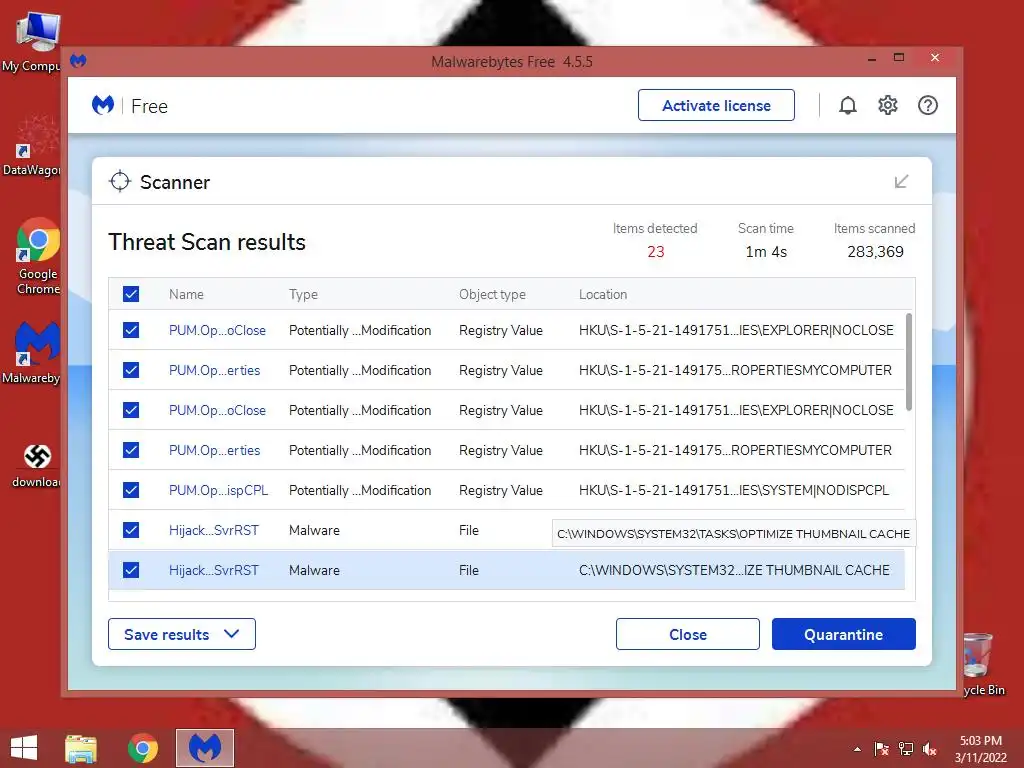Click the Scan time value 1m 4s

[x=766, y=251]
